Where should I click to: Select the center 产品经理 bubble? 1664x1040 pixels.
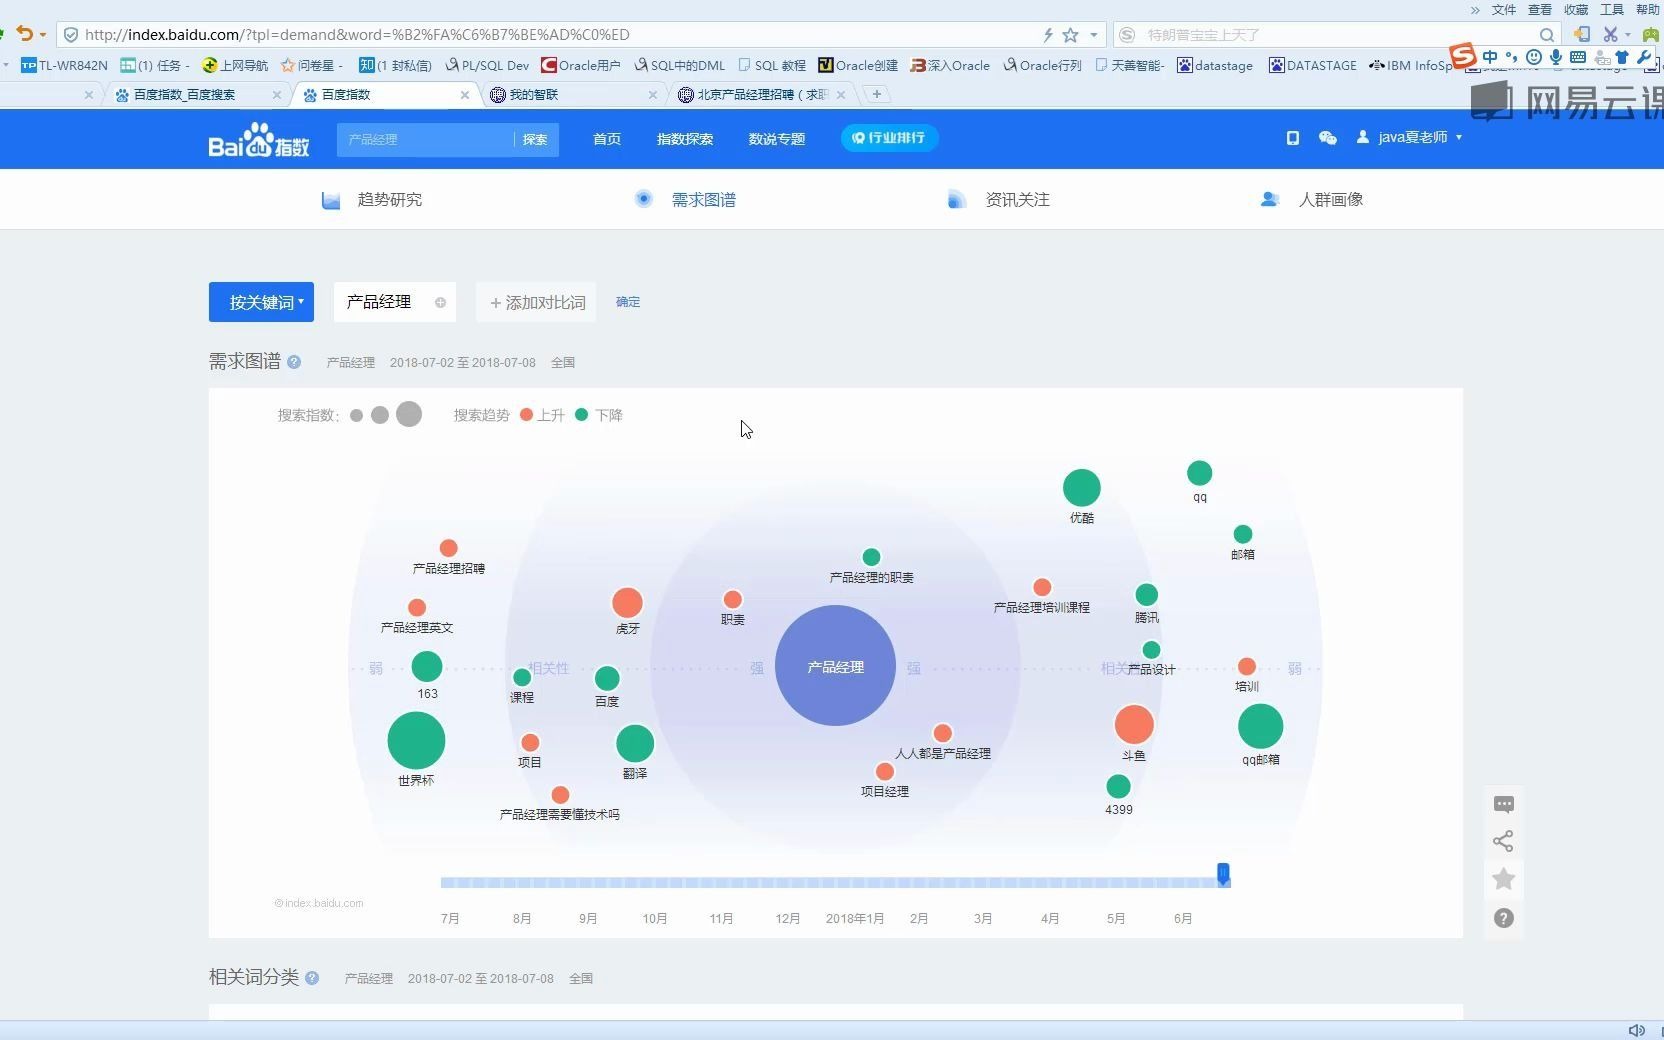[x=835, y=666]
